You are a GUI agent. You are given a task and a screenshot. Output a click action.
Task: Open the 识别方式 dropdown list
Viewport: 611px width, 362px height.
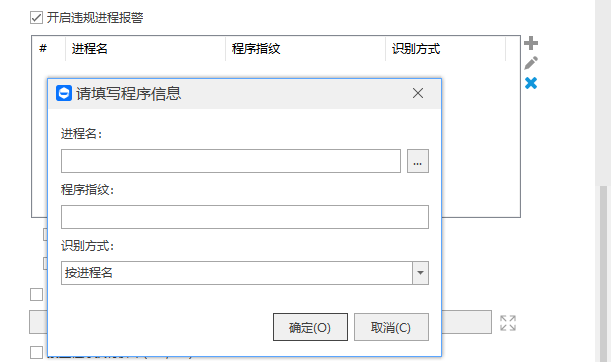(420, 273)
